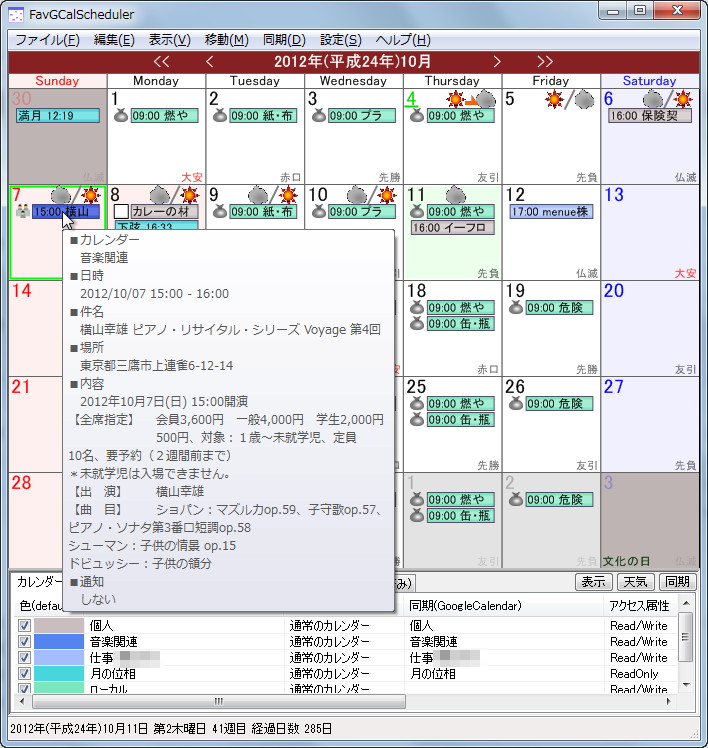Open the 16:00 イーフロ event on October 11
The width and height of the screenshot is (708, 748).
click(x=452, y=228)
